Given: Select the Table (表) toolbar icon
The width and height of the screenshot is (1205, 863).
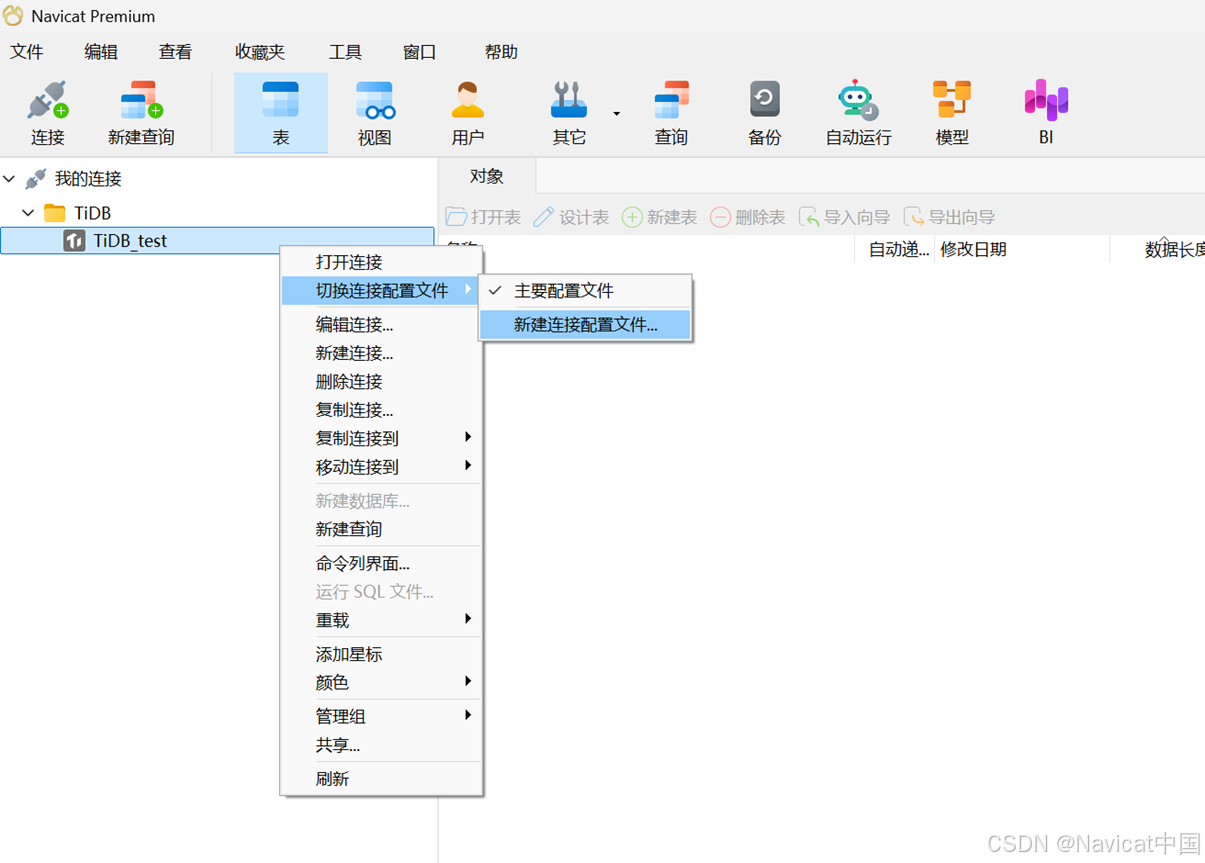Looking at the screenshot, I should (280, 100).
